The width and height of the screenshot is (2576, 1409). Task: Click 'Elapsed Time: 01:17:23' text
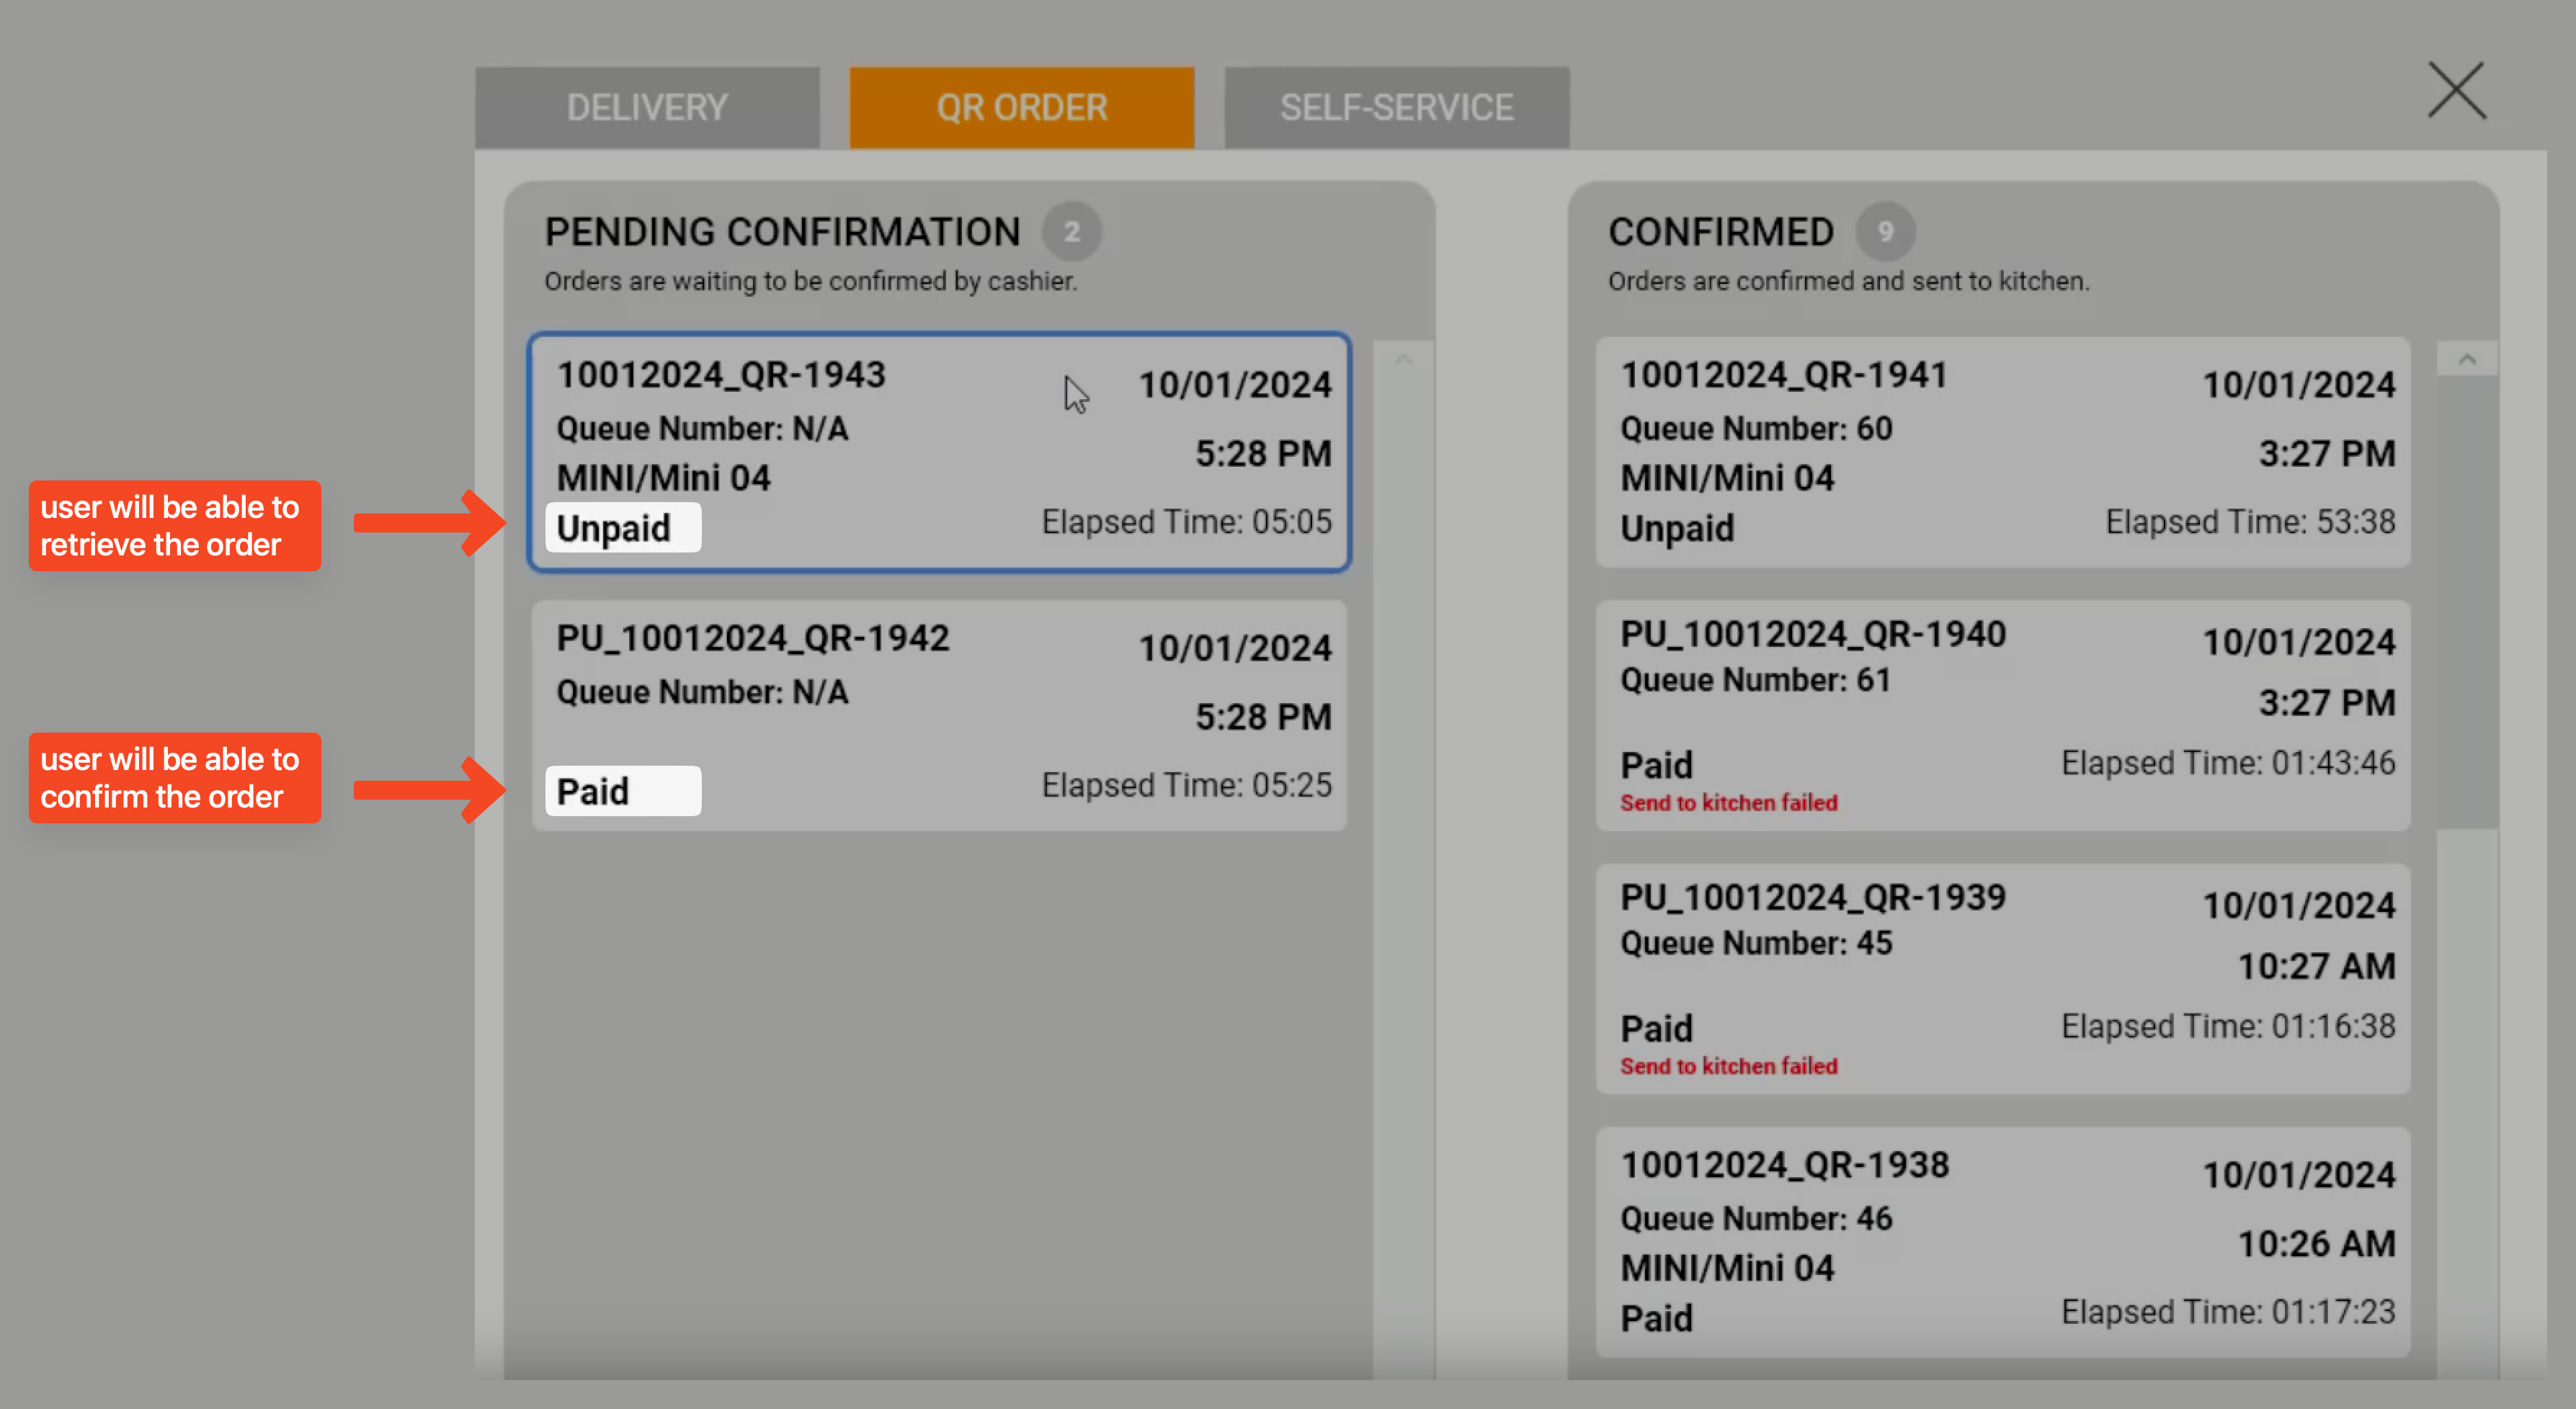(2228, 1312)
